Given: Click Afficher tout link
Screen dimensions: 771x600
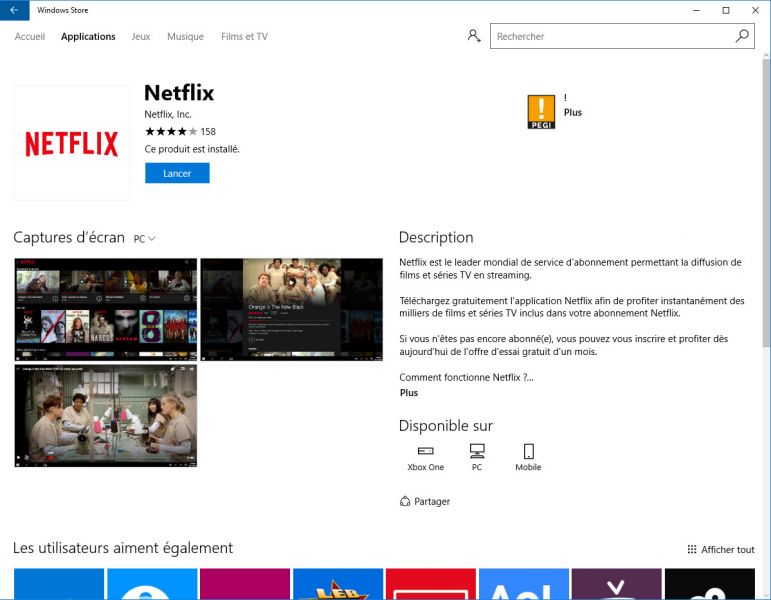Looking at the screenshot, I should (x=728, y=549).
